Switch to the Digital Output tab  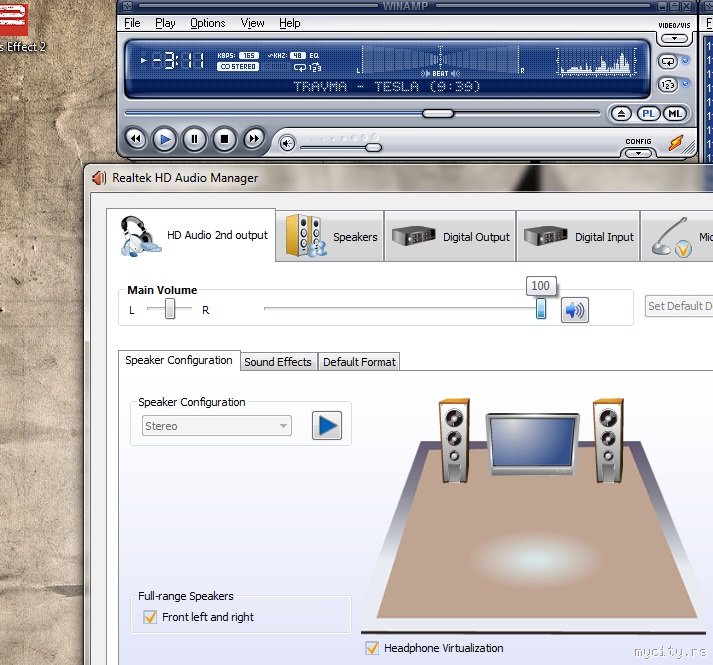click(450, 237)
